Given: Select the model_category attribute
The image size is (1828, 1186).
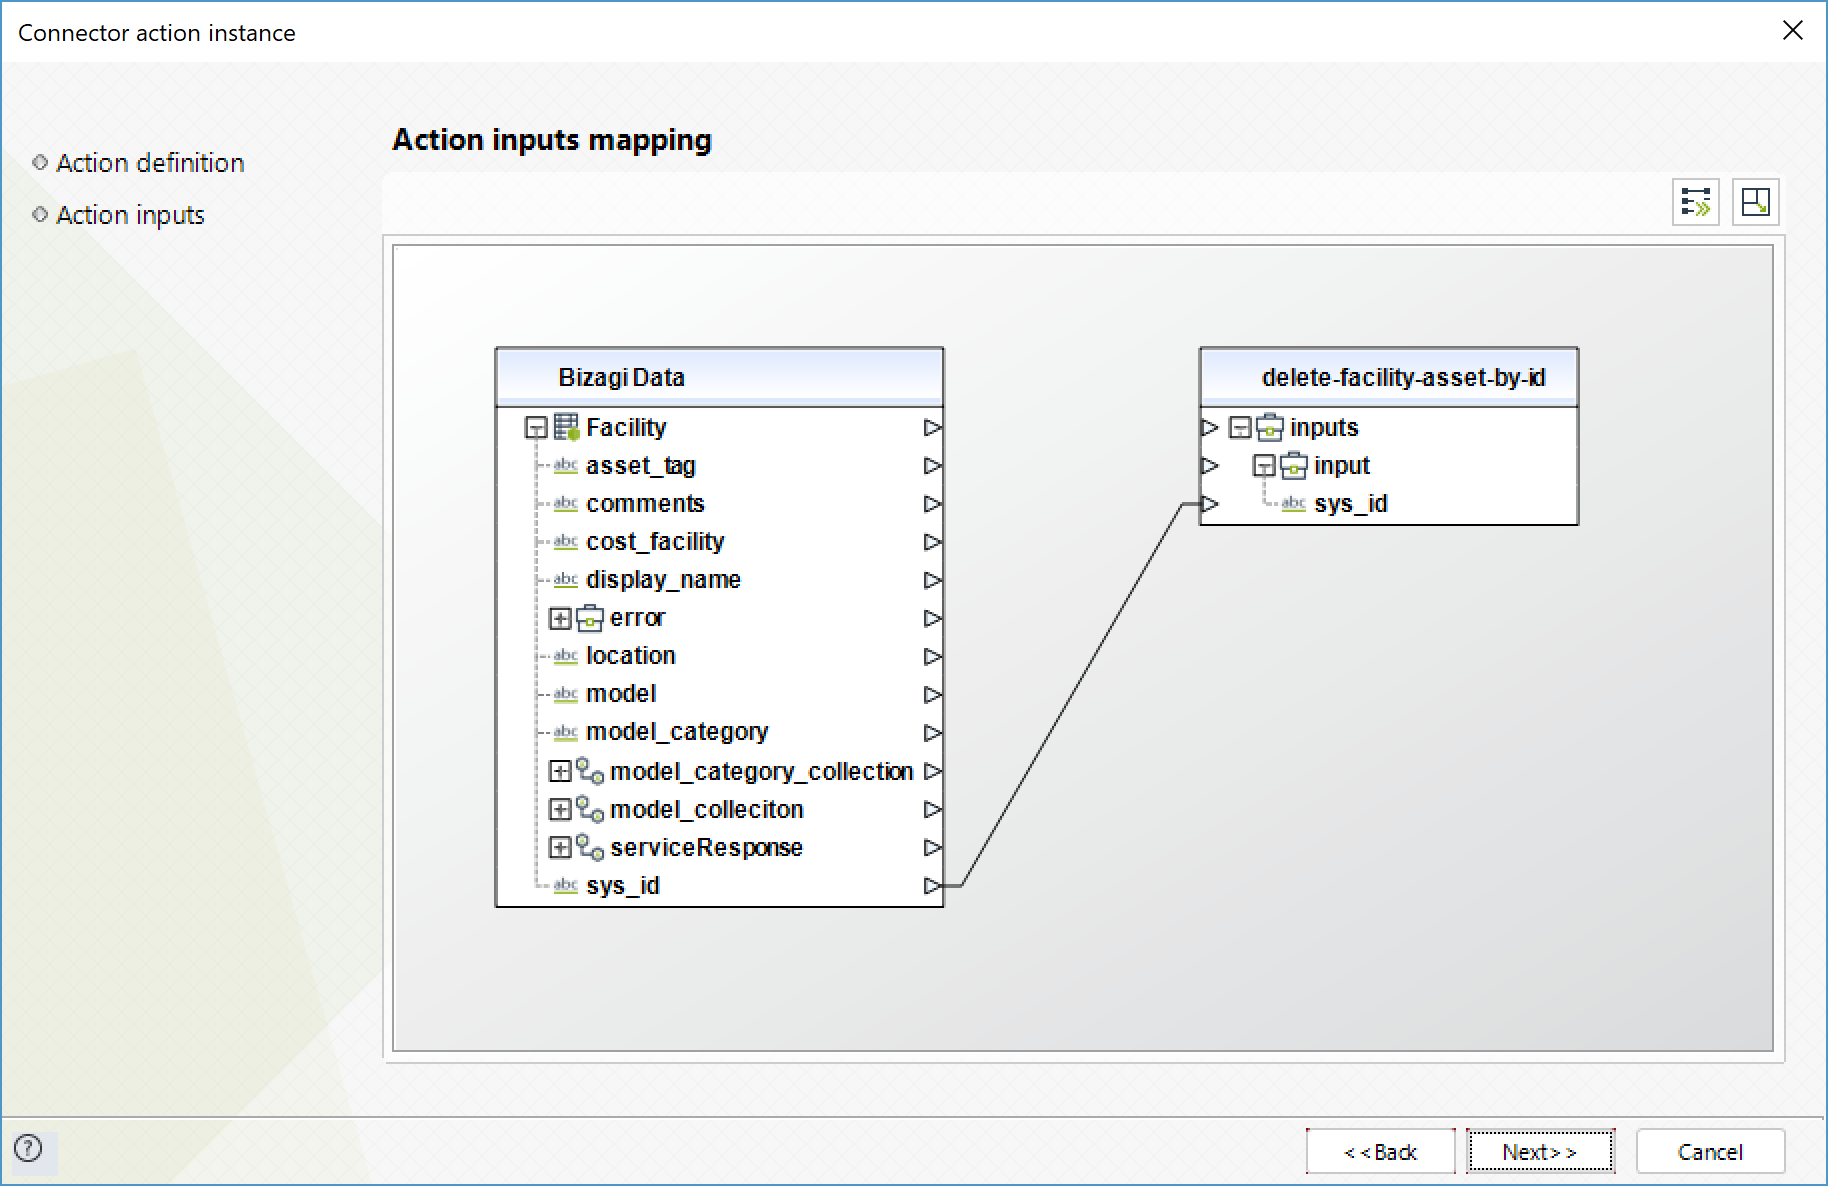Looking at the screenshot, I should [677, 732].
